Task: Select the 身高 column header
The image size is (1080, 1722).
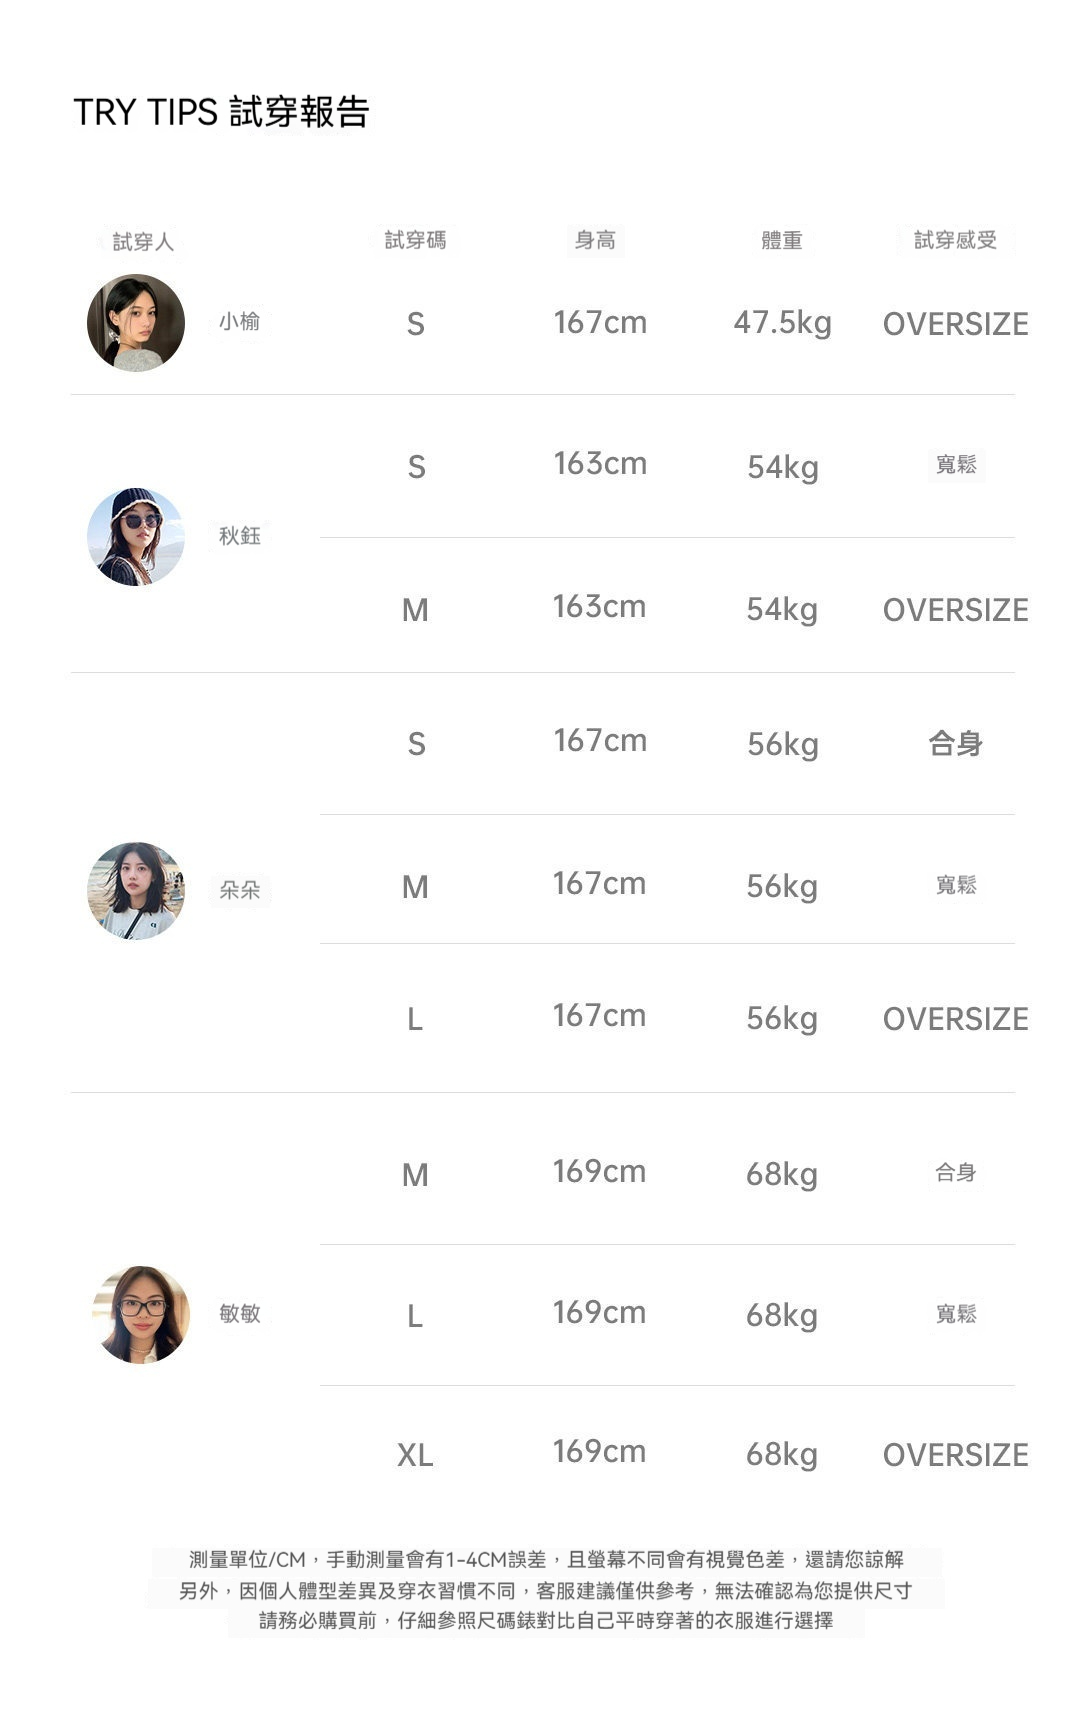Action: click(595, 240)
